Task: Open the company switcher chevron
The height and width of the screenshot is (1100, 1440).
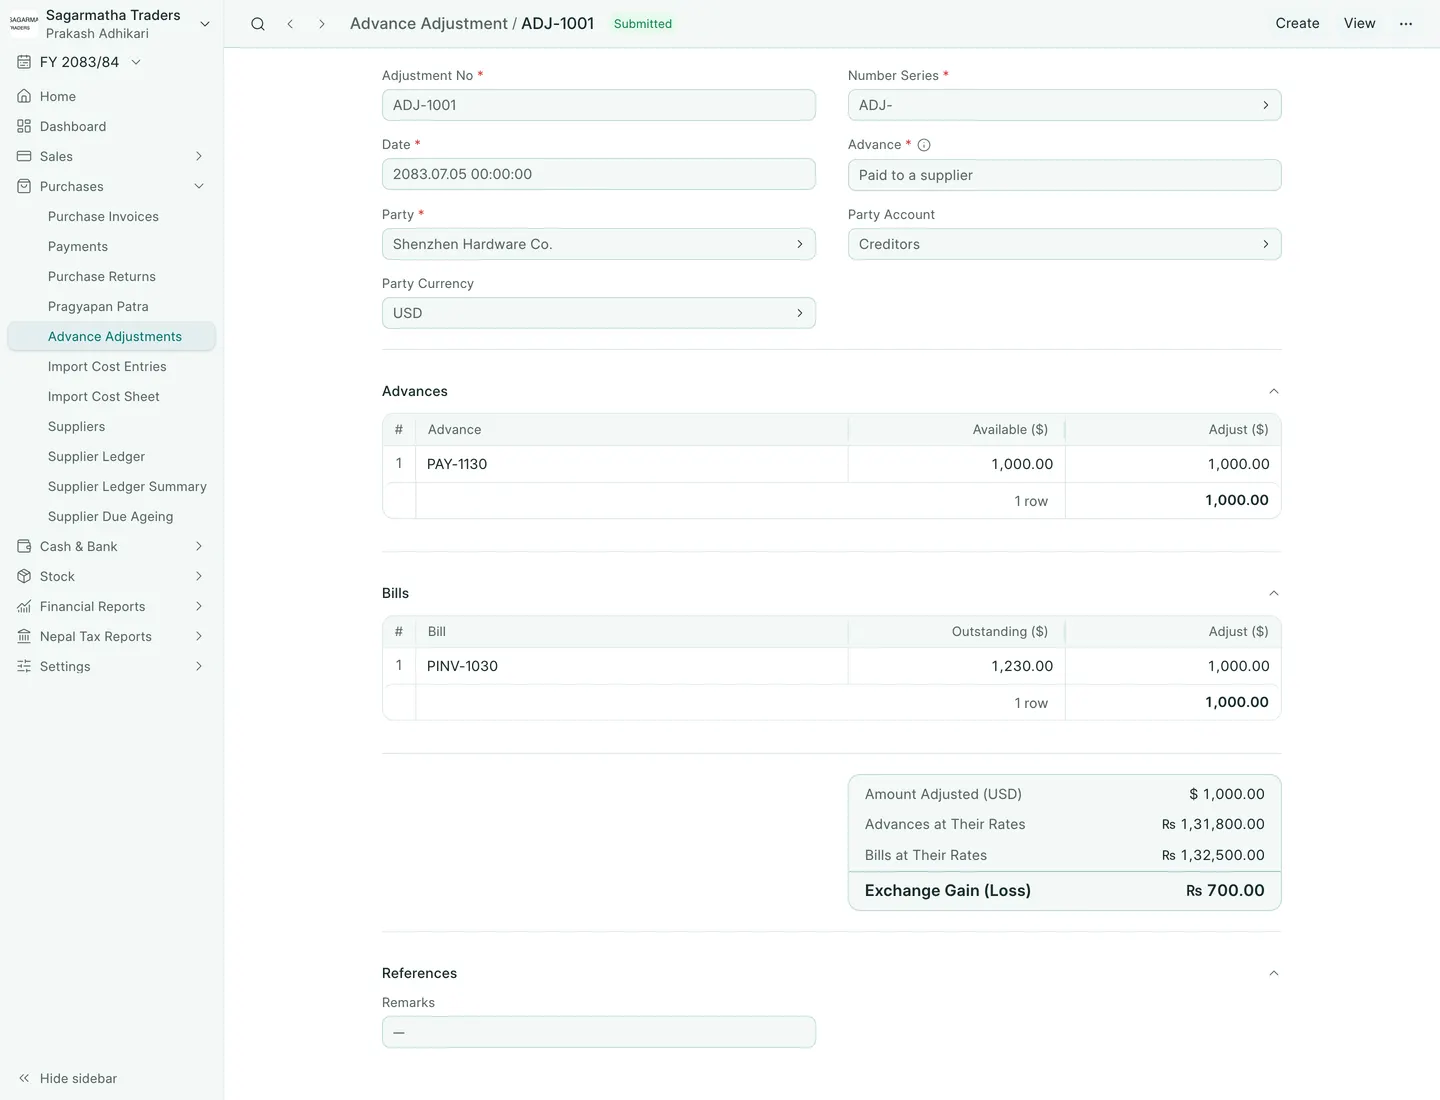Action: click(x=205, y=24)
